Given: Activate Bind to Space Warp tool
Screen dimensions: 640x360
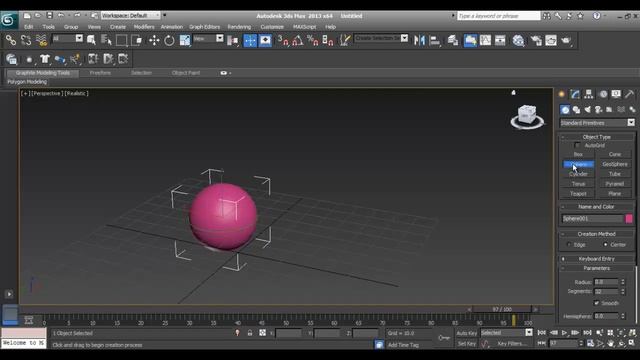Looking at the screenshot, I should 41,40.
